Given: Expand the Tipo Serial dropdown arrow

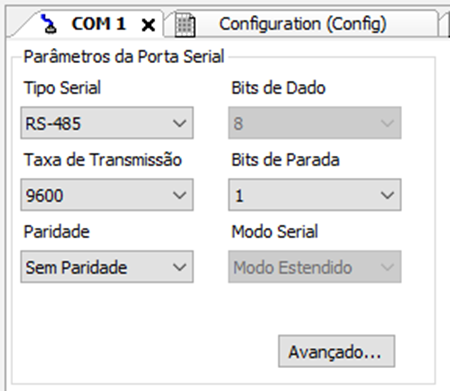Looking at the screenshot, I should coord(180,123).
